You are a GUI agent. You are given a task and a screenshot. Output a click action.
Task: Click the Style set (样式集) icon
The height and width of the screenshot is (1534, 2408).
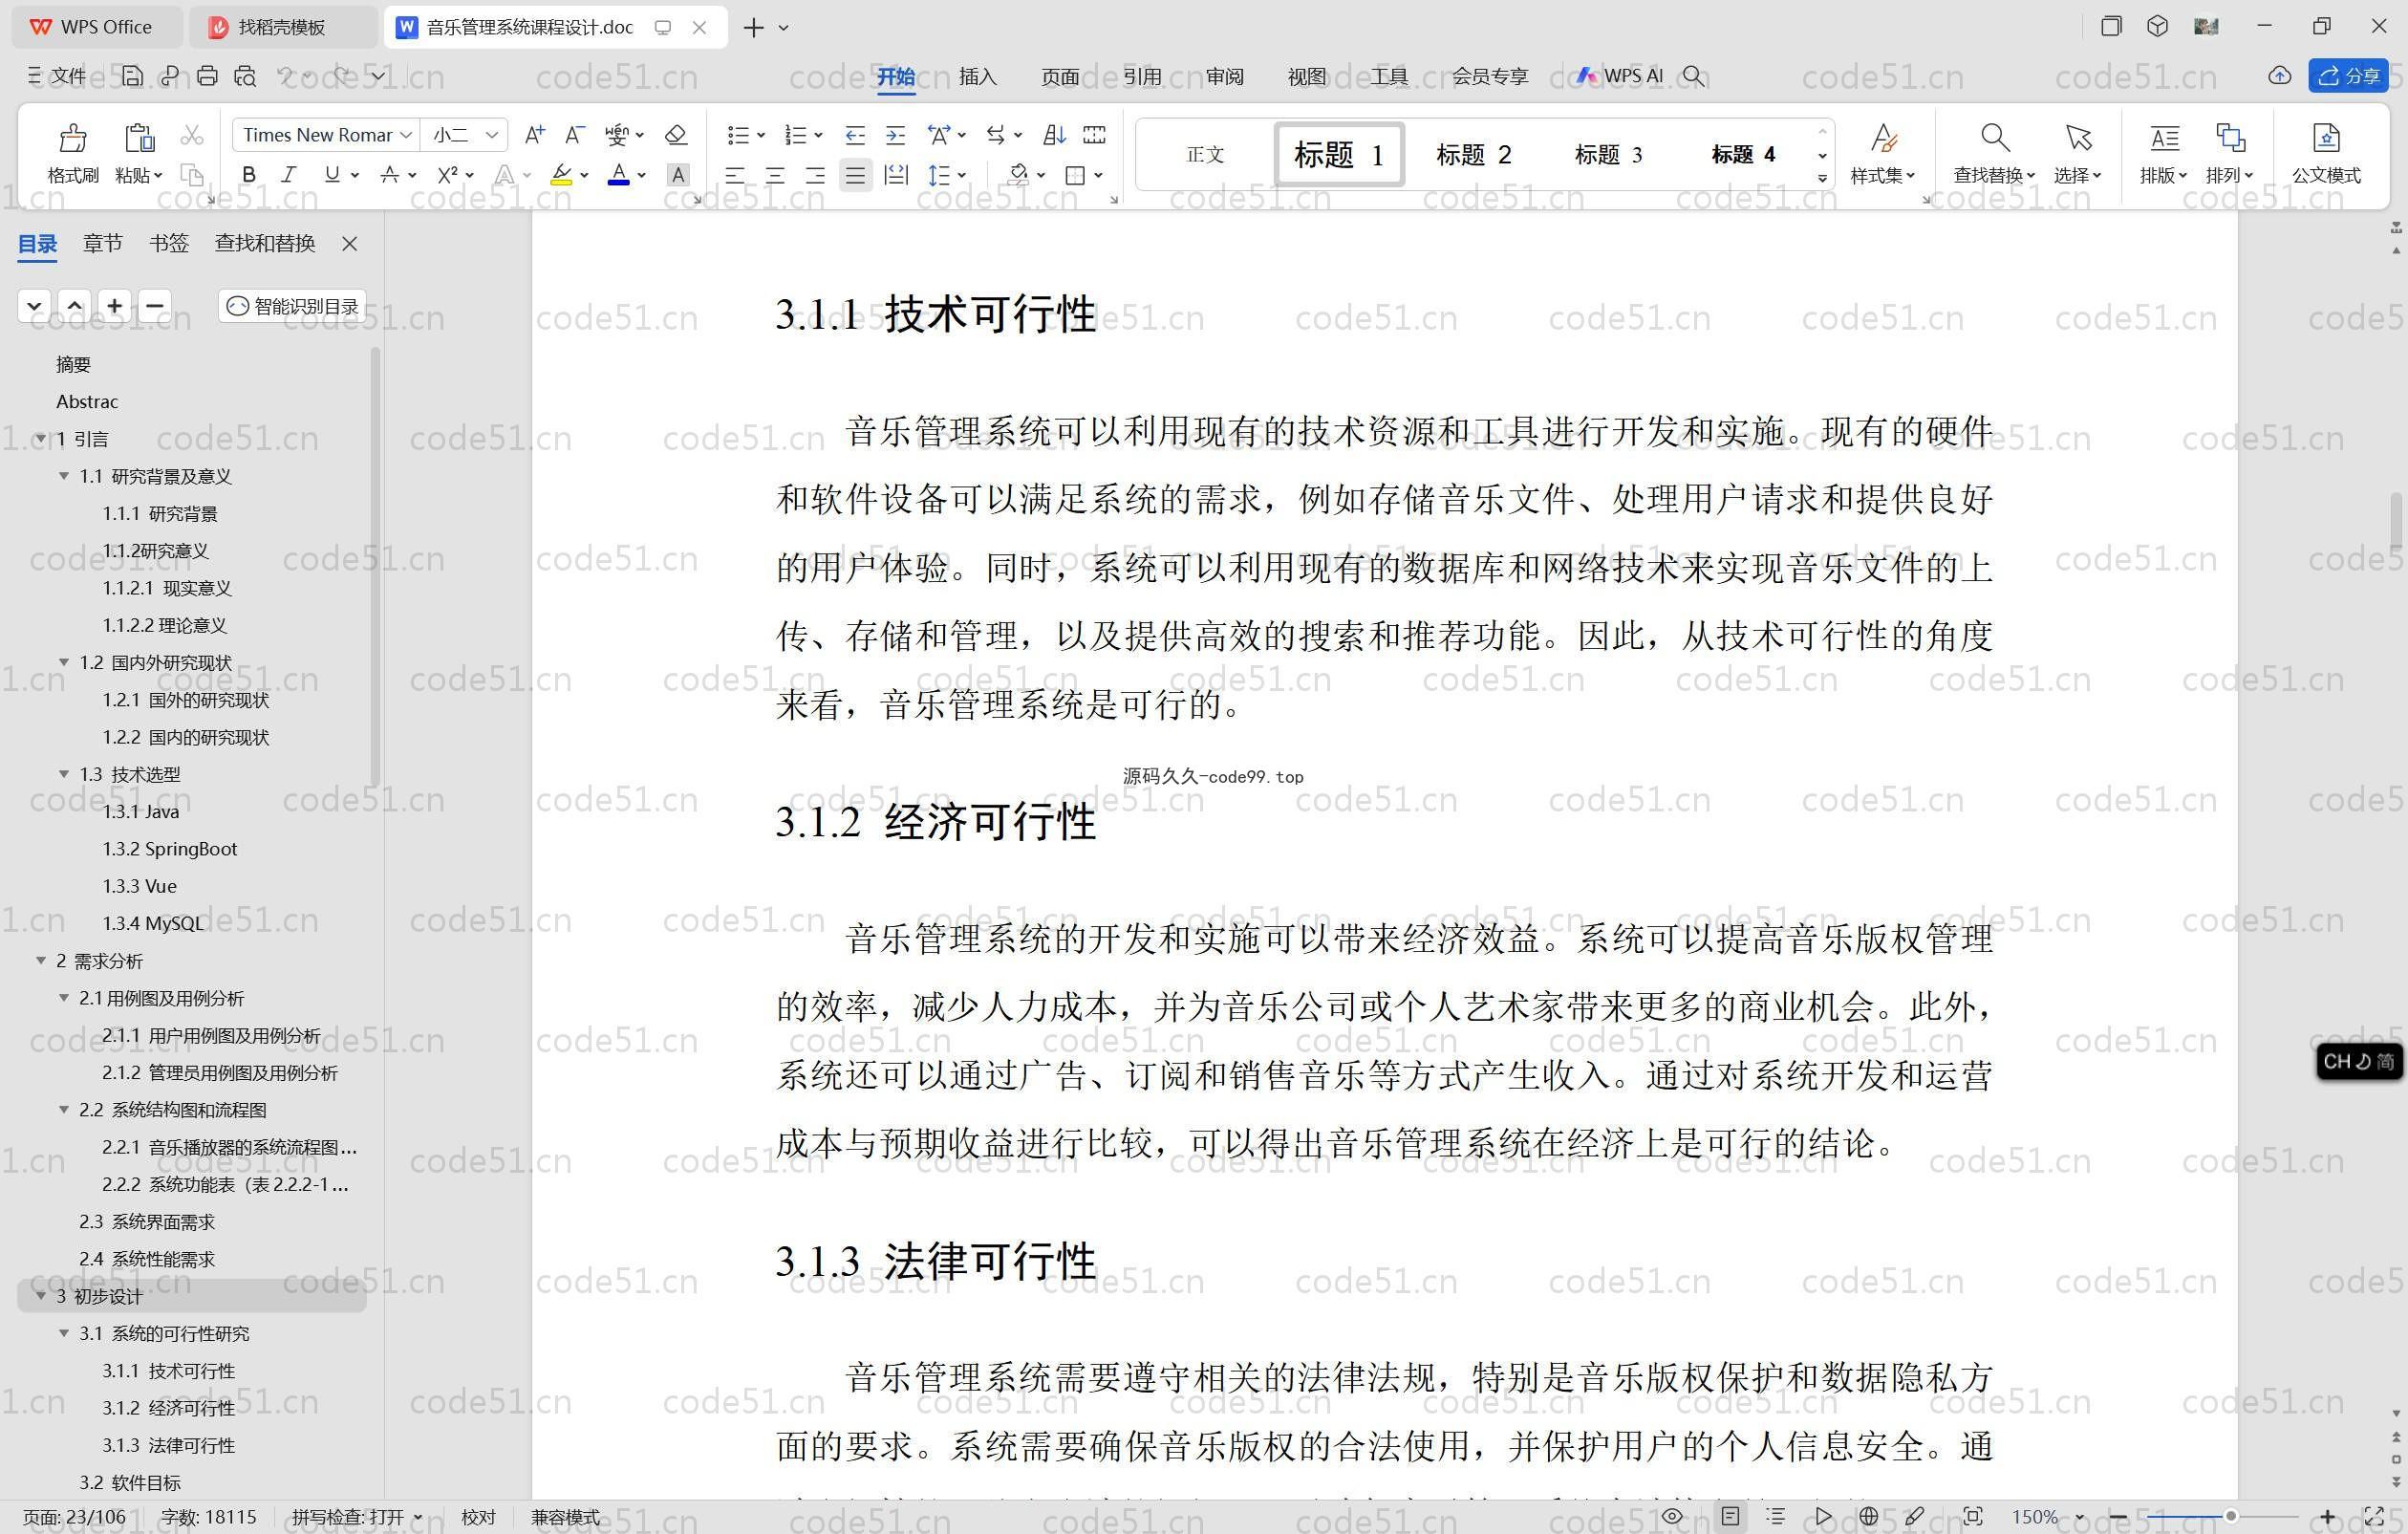pyautogui.click(x=1883, y=138)
